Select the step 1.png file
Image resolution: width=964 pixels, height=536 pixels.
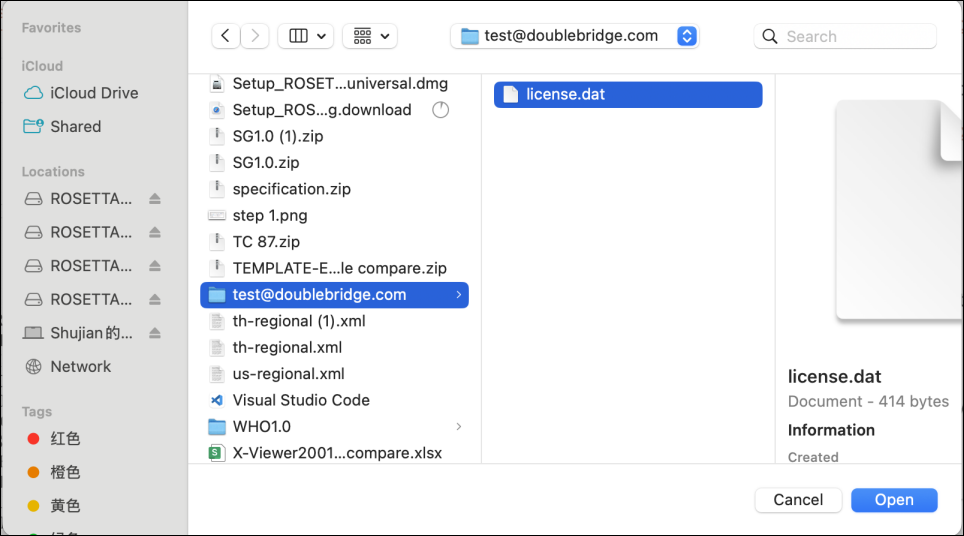[x=269, y=215]
